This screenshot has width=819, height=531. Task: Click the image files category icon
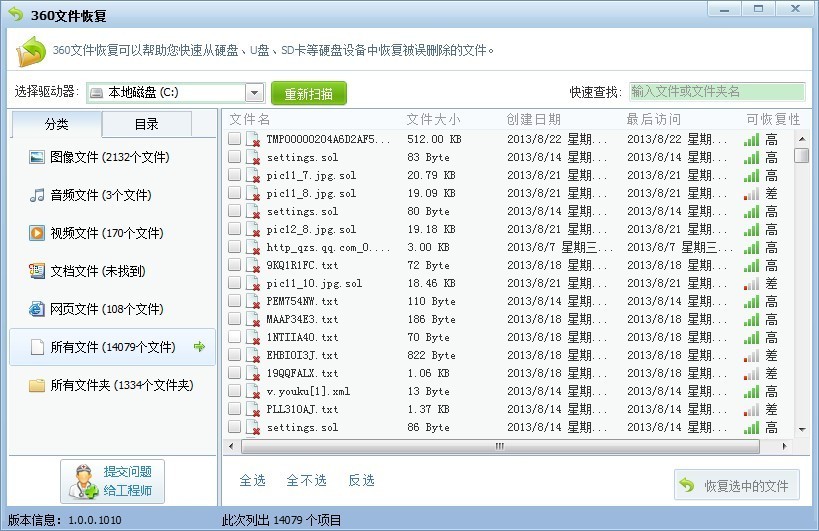(37, 157)
